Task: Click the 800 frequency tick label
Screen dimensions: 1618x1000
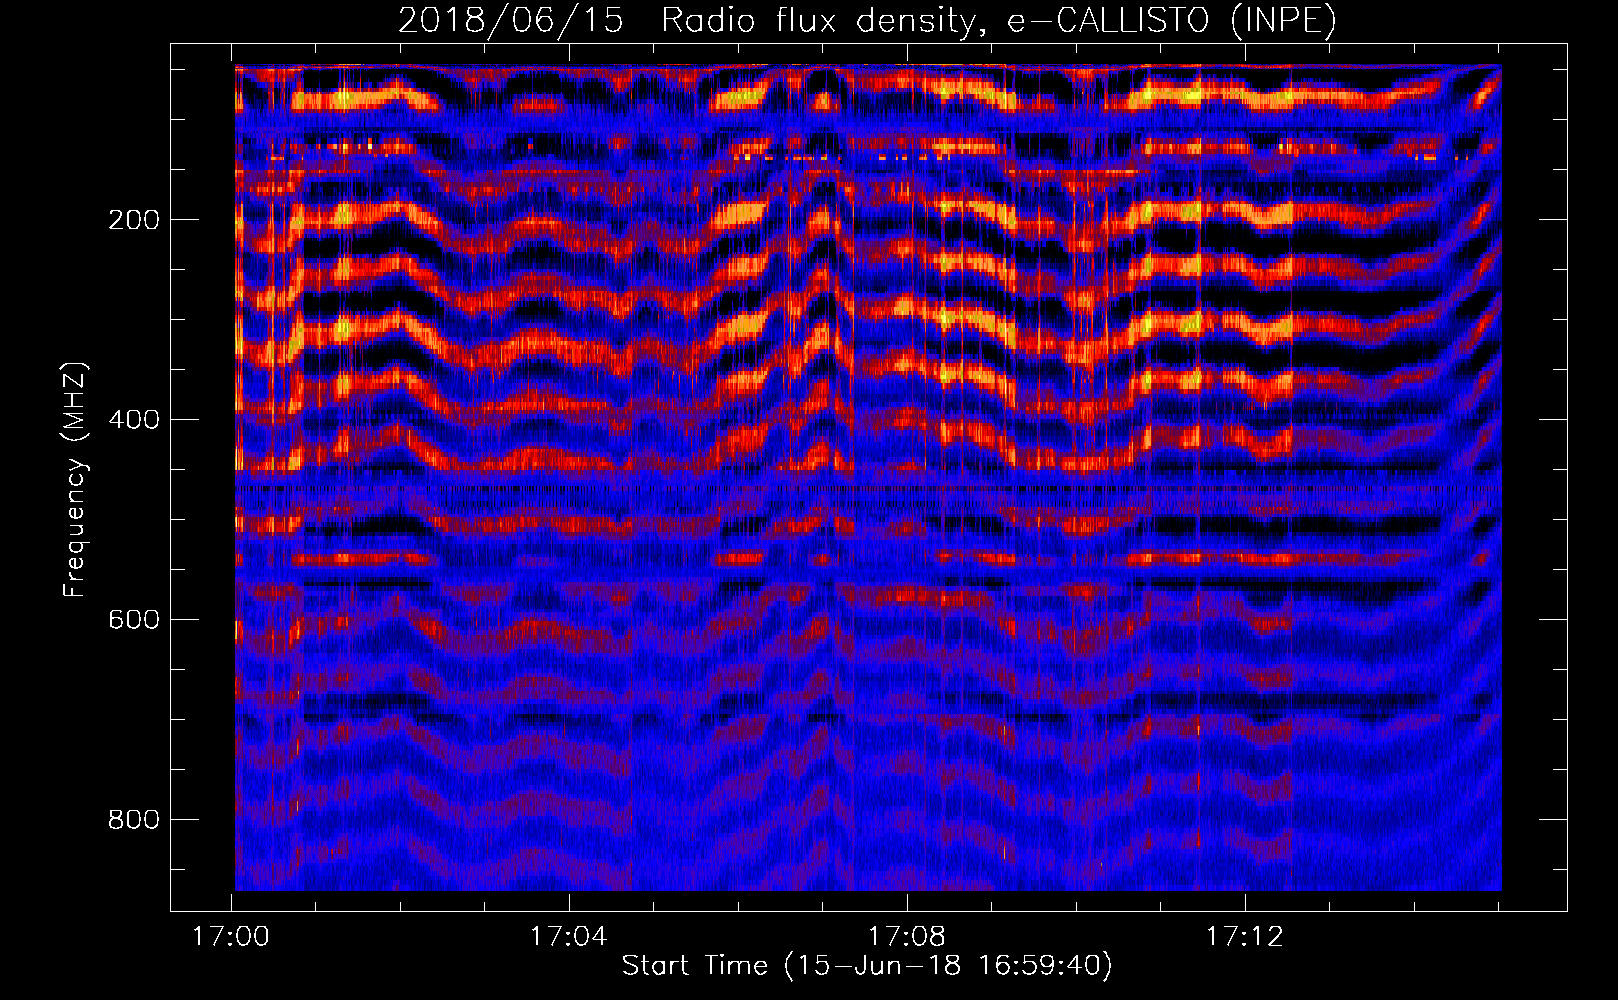Action: (134, 820)
